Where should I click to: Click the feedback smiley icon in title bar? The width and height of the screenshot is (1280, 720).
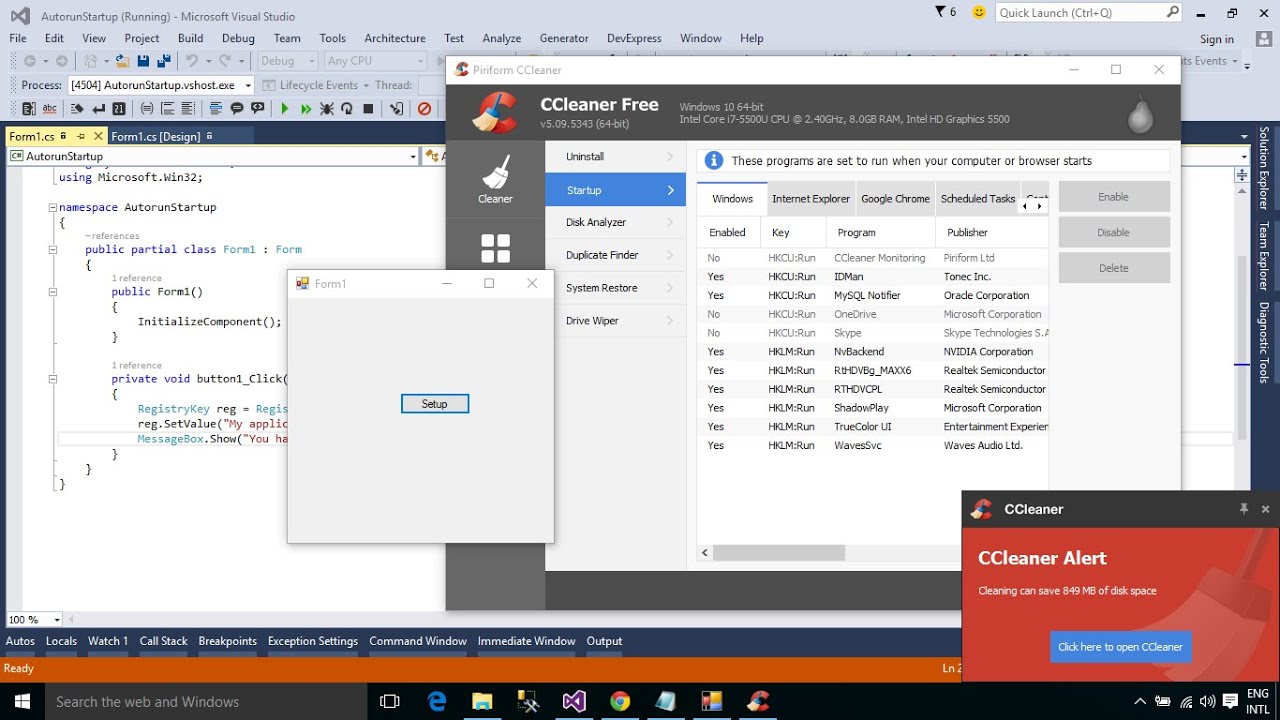(x=978, y=12)
